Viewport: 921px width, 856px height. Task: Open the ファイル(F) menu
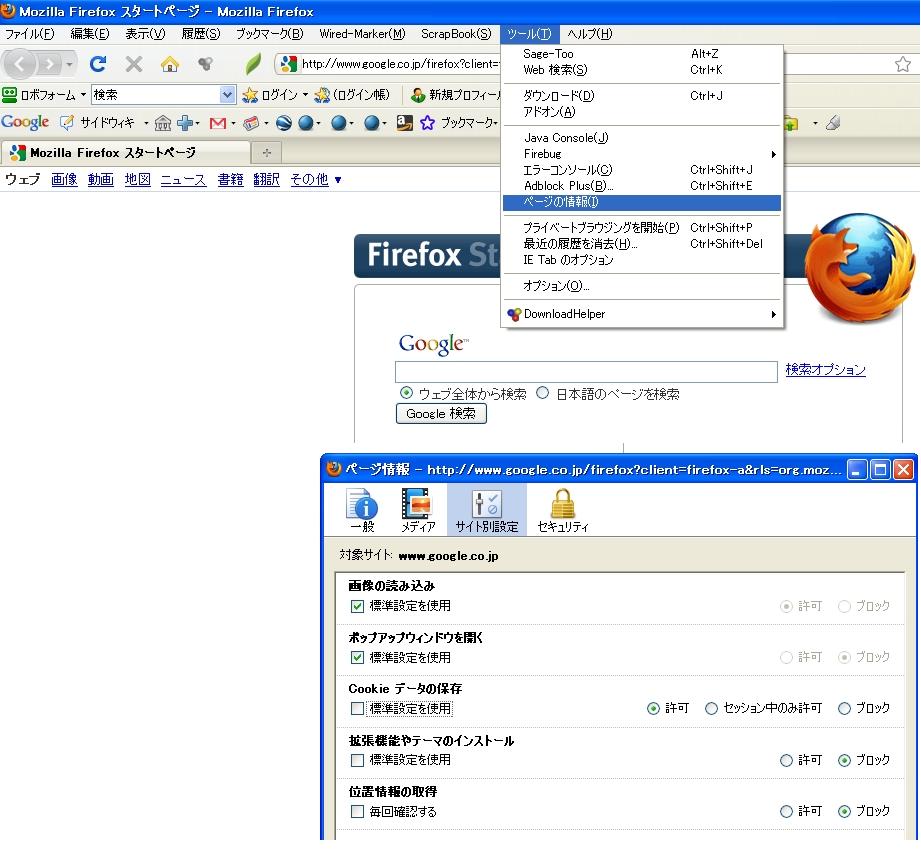[x=29, y=34]
